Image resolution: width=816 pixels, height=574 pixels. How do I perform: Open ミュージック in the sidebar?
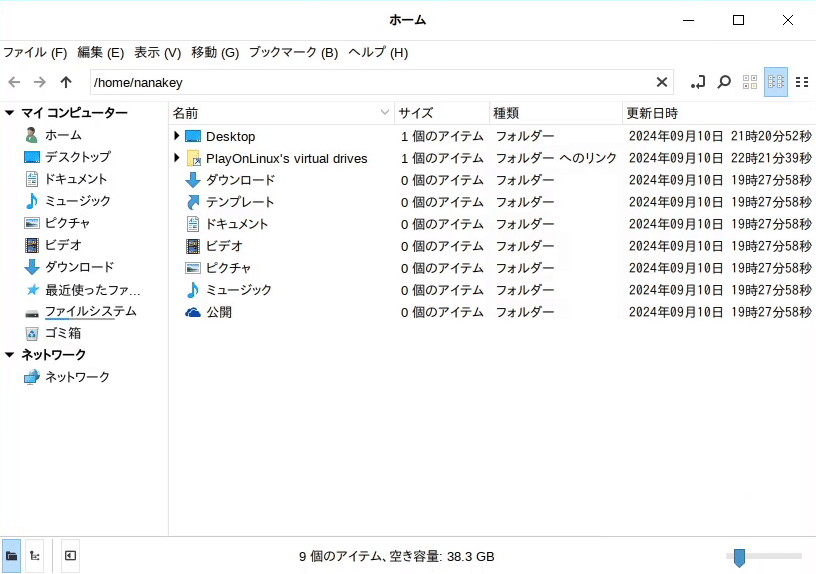78,201
